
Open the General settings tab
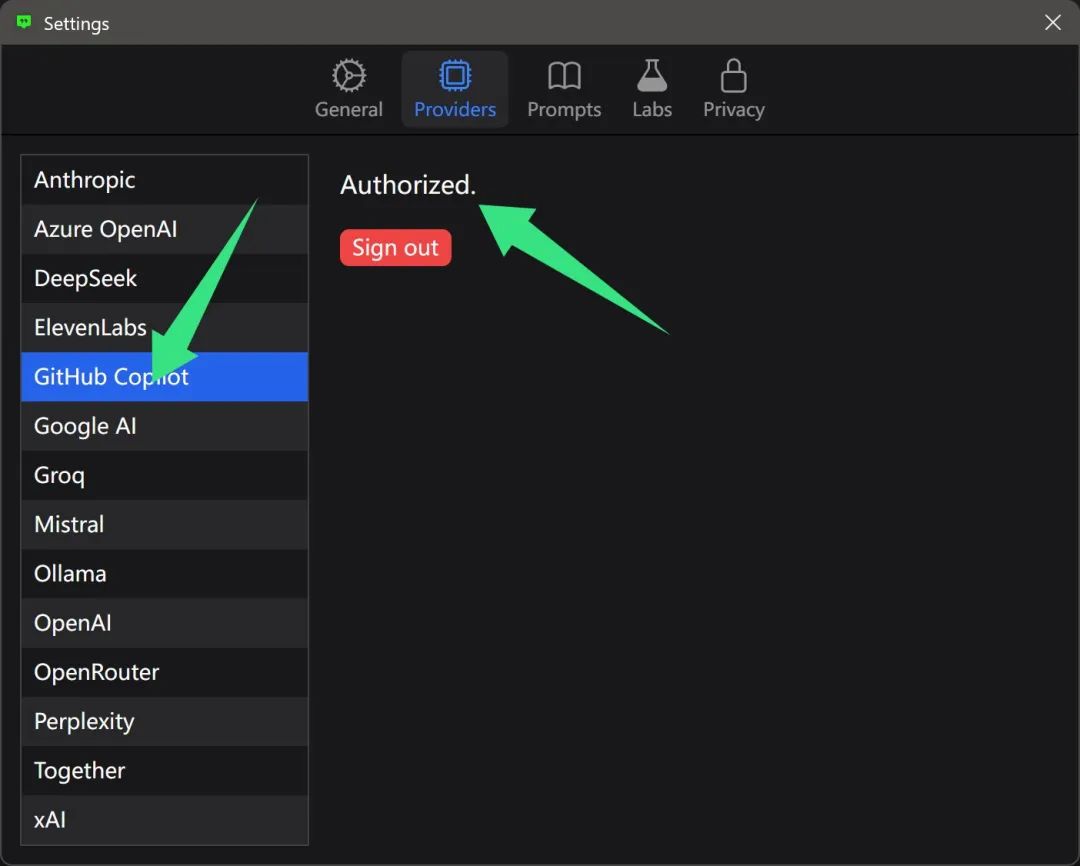(x=349, y=90)
